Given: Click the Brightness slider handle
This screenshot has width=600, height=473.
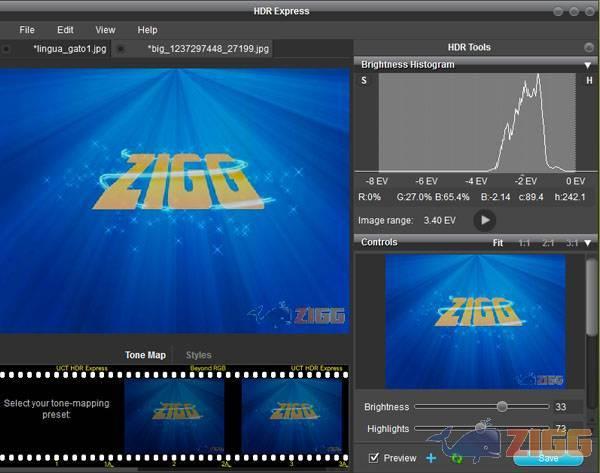Looking at the screenshot, I should 502,407.
